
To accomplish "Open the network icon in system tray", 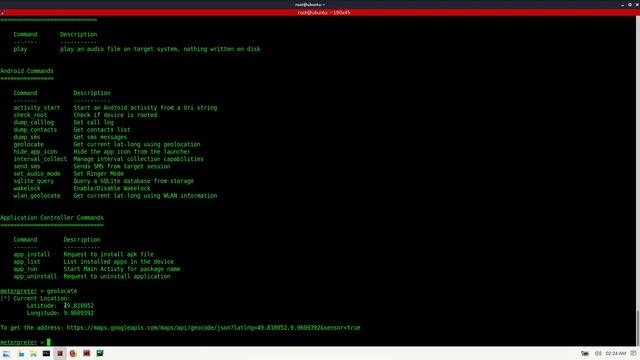I will [585, 353].
